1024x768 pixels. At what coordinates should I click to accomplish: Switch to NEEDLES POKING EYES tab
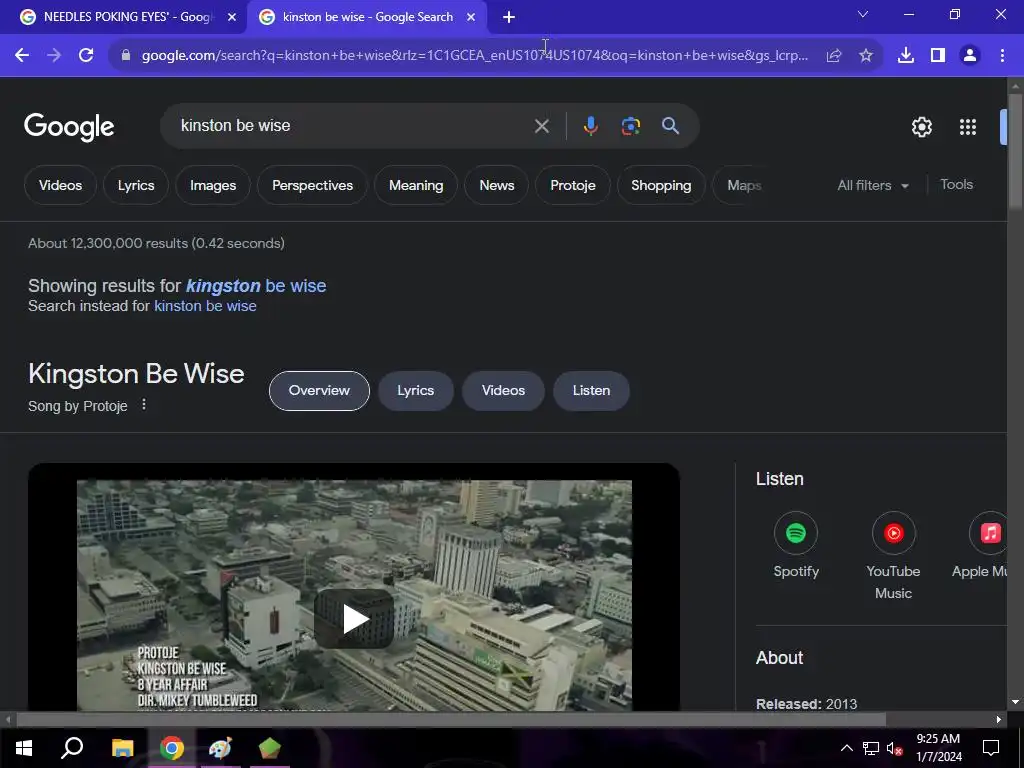pos(127,17)
